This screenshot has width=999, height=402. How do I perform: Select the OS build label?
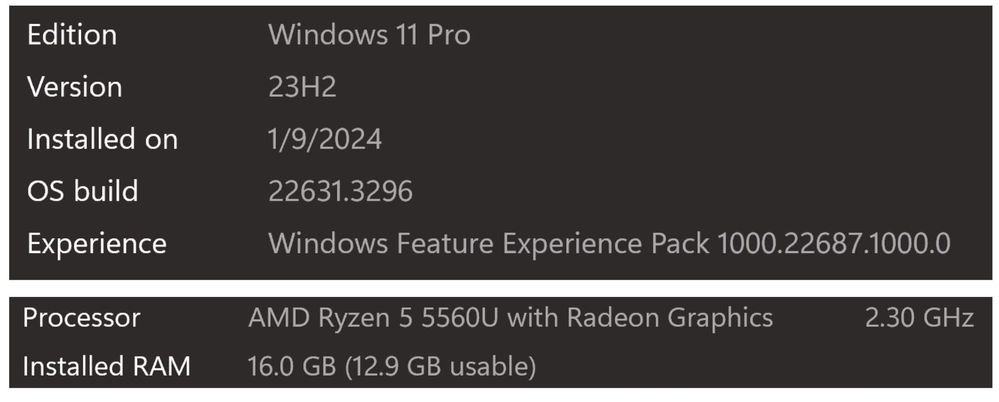pos(82,191)
